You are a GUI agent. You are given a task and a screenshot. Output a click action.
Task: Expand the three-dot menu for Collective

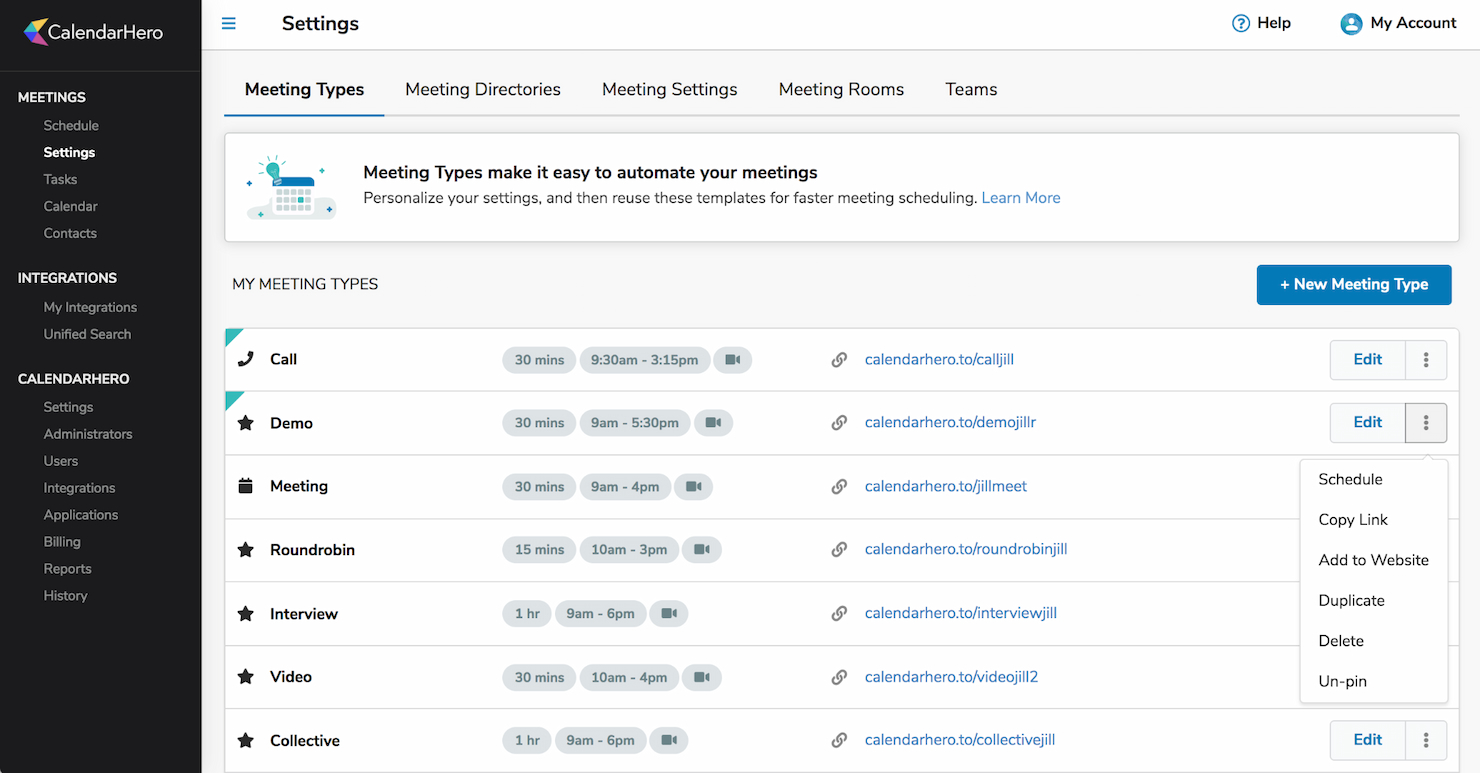tap(1426, 741)
